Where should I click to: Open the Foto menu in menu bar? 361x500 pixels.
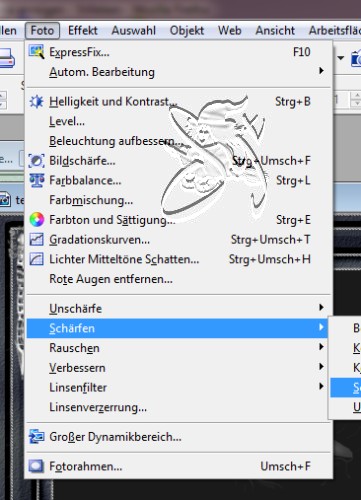[x=42, y=31]
